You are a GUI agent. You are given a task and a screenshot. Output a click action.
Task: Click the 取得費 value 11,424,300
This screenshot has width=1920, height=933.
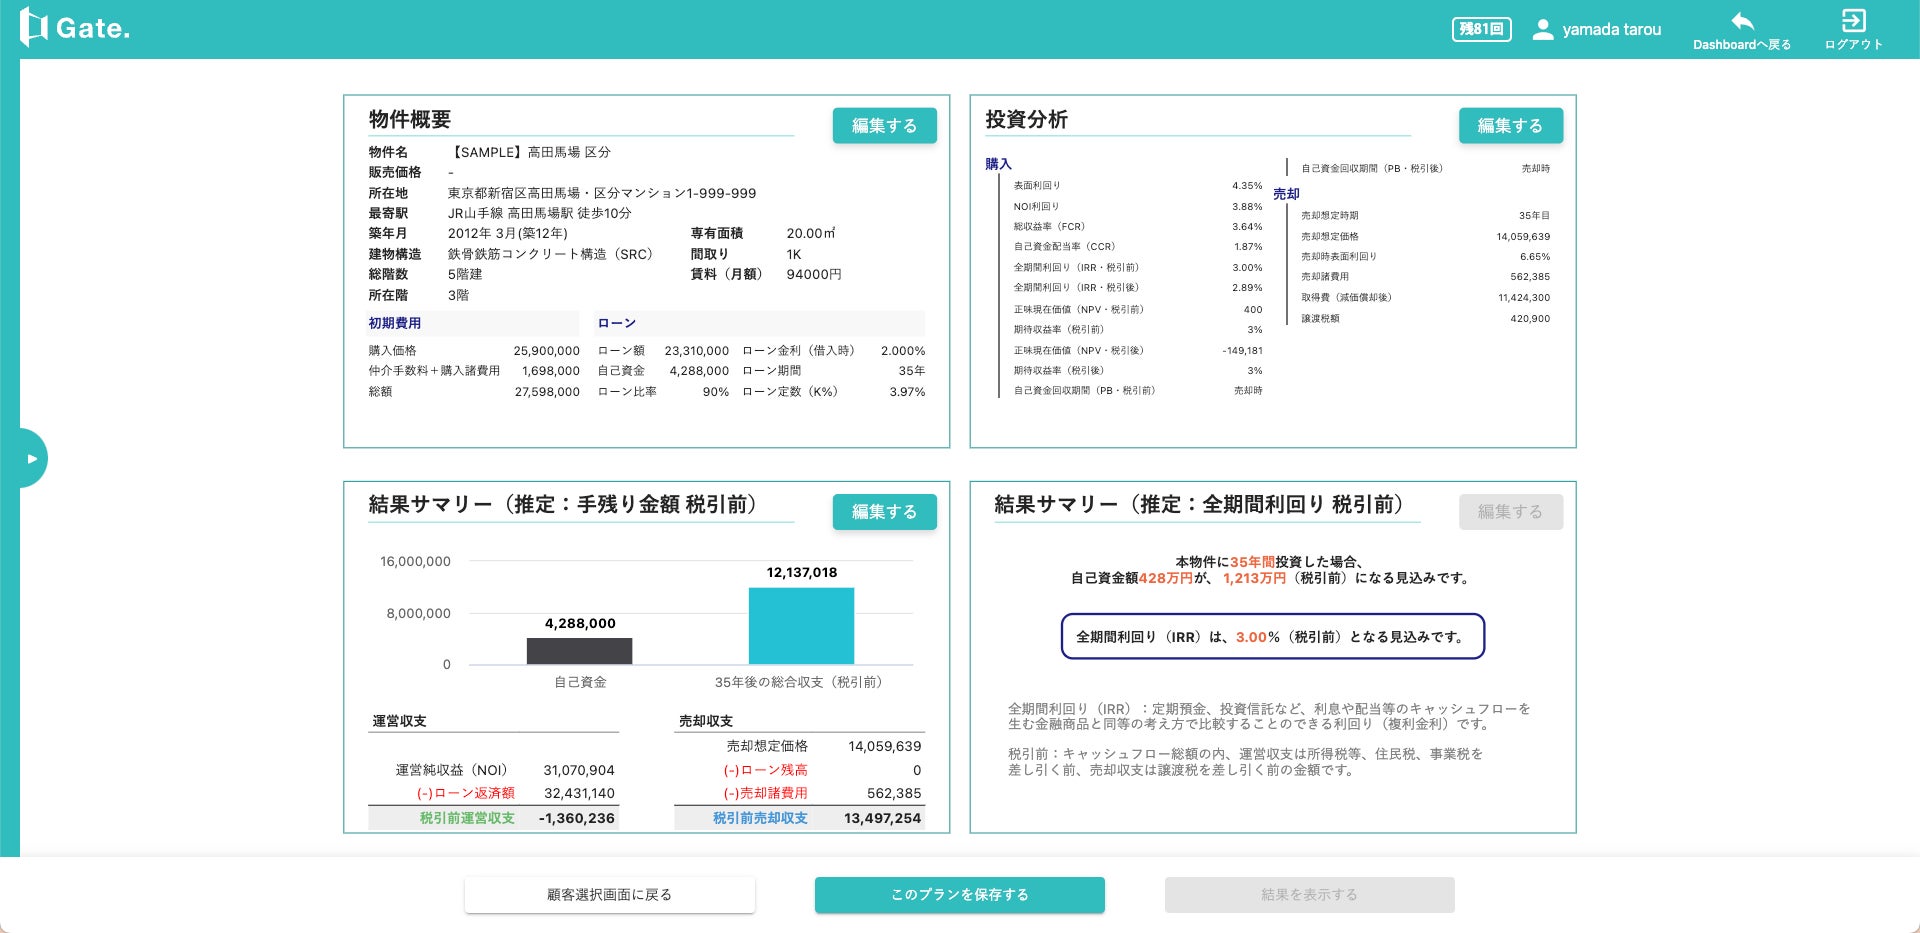click(x=1524, y=298)
